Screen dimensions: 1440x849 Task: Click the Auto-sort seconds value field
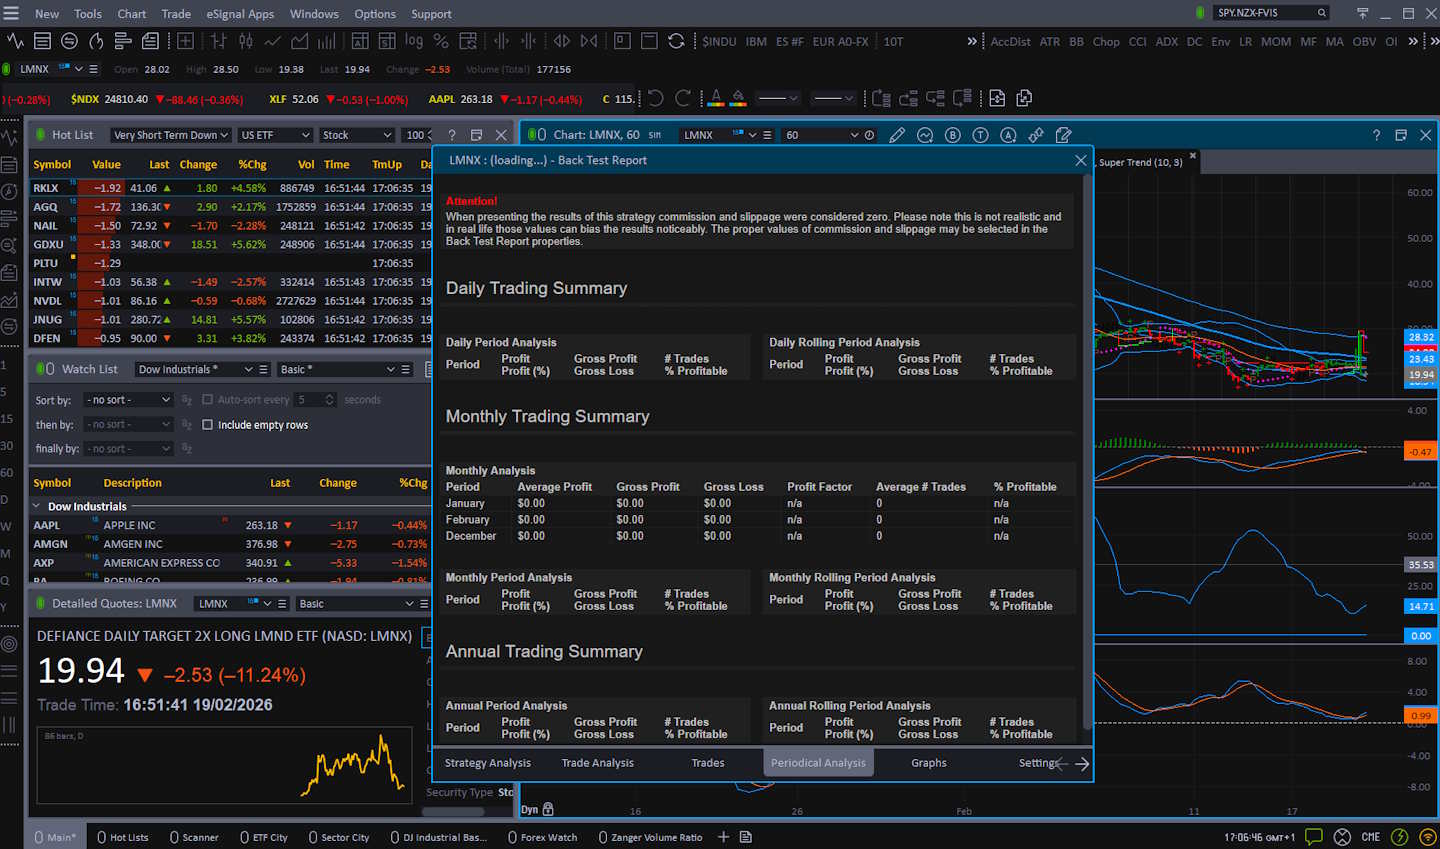(316, 399)
